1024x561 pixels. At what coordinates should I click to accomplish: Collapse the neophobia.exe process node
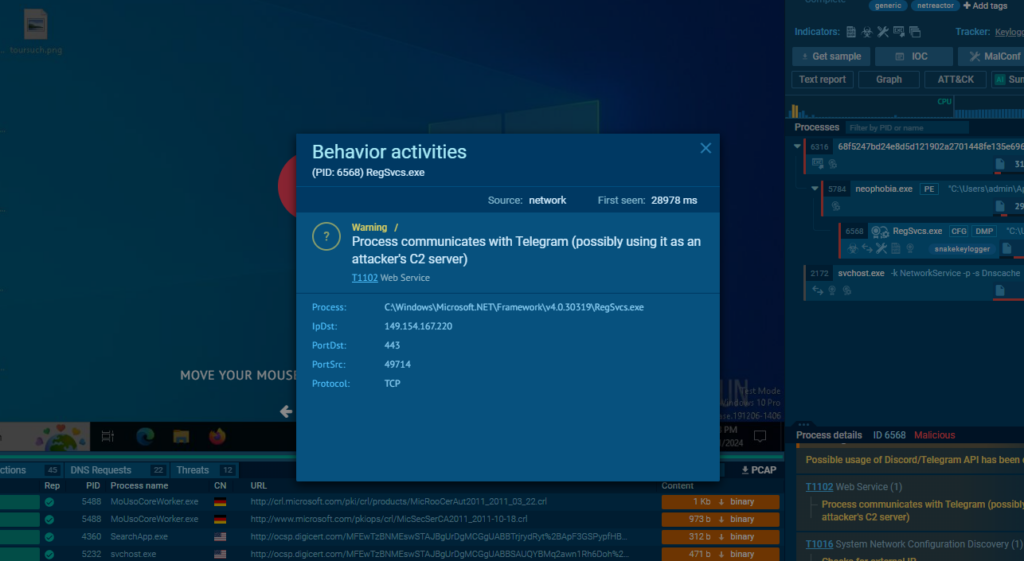(x=814, y=188)
